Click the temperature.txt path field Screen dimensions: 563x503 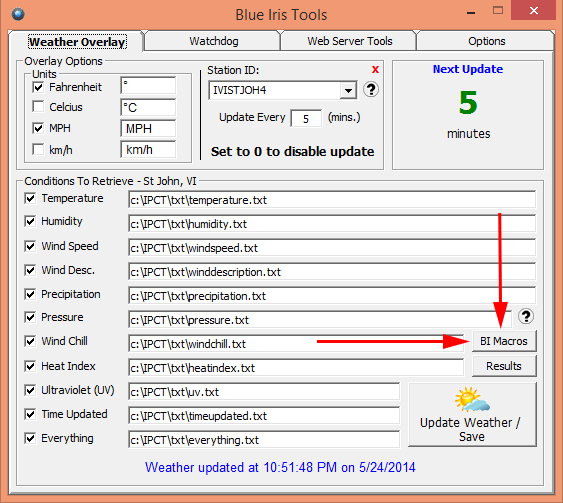(332, 200)
